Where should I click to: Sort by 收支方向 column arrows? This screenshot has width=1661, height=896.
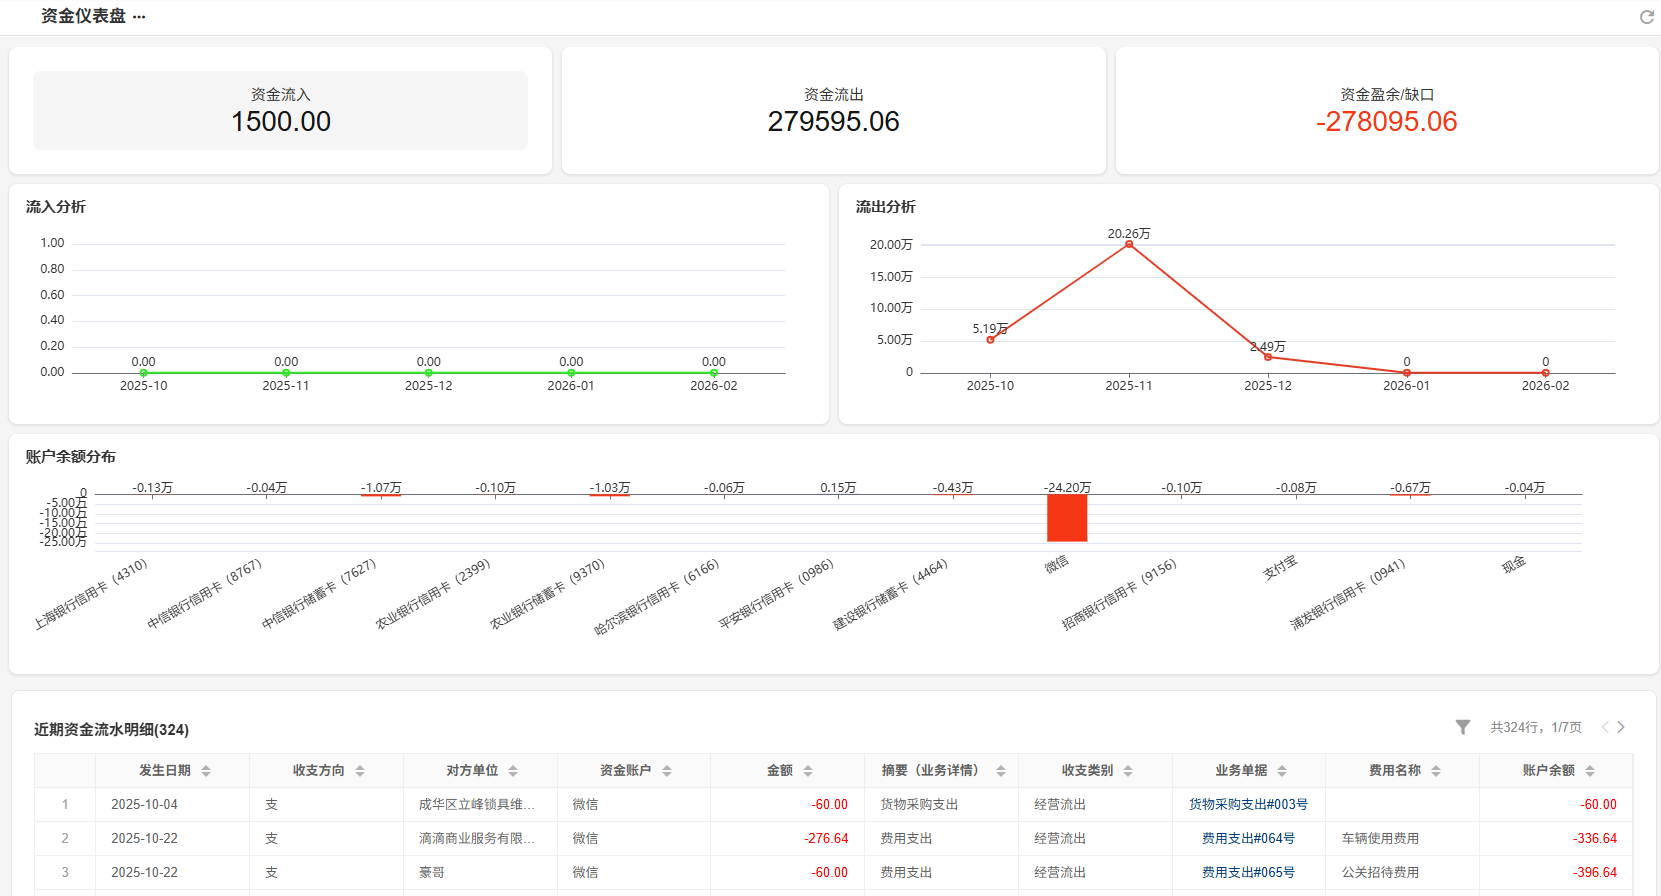pyautogui.click(x=360, y=771)
